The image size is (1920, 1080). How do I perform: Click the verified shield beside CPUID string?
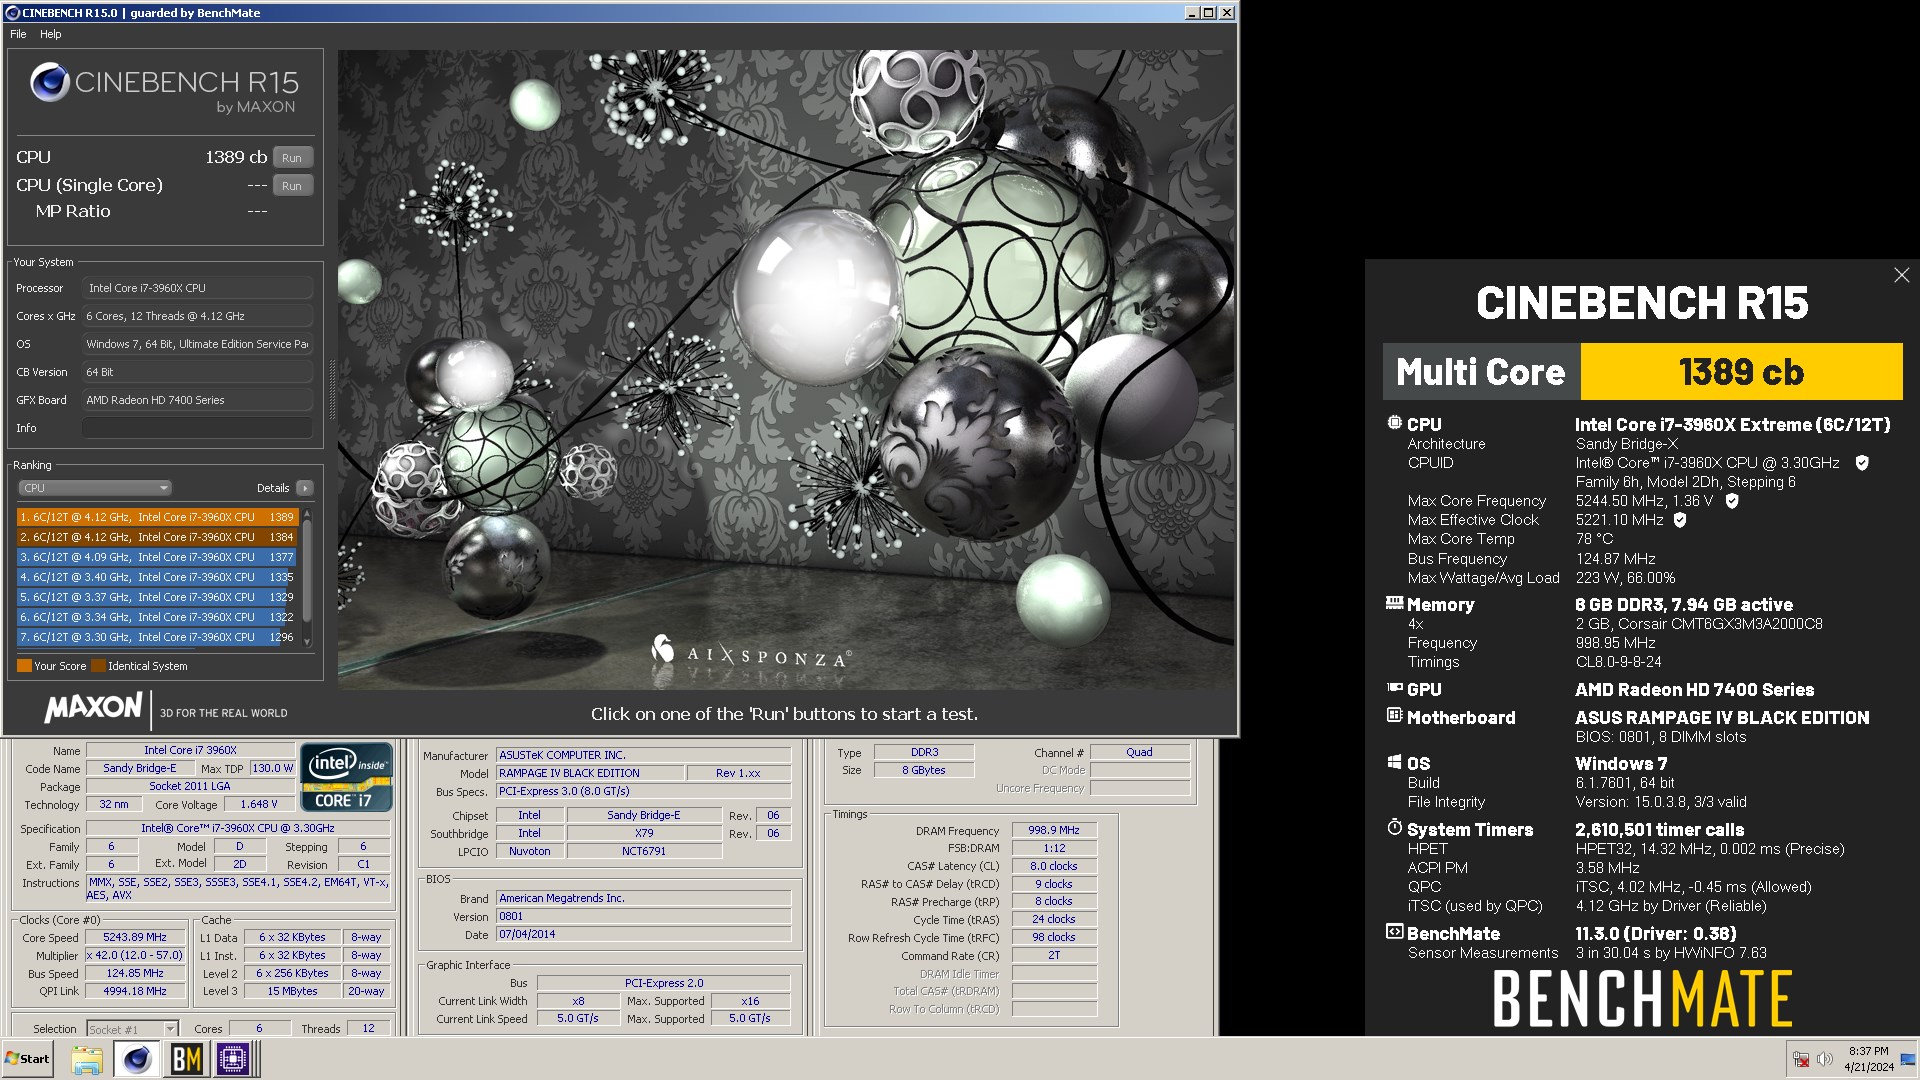pyautogui.click(x=1862, y=463)
